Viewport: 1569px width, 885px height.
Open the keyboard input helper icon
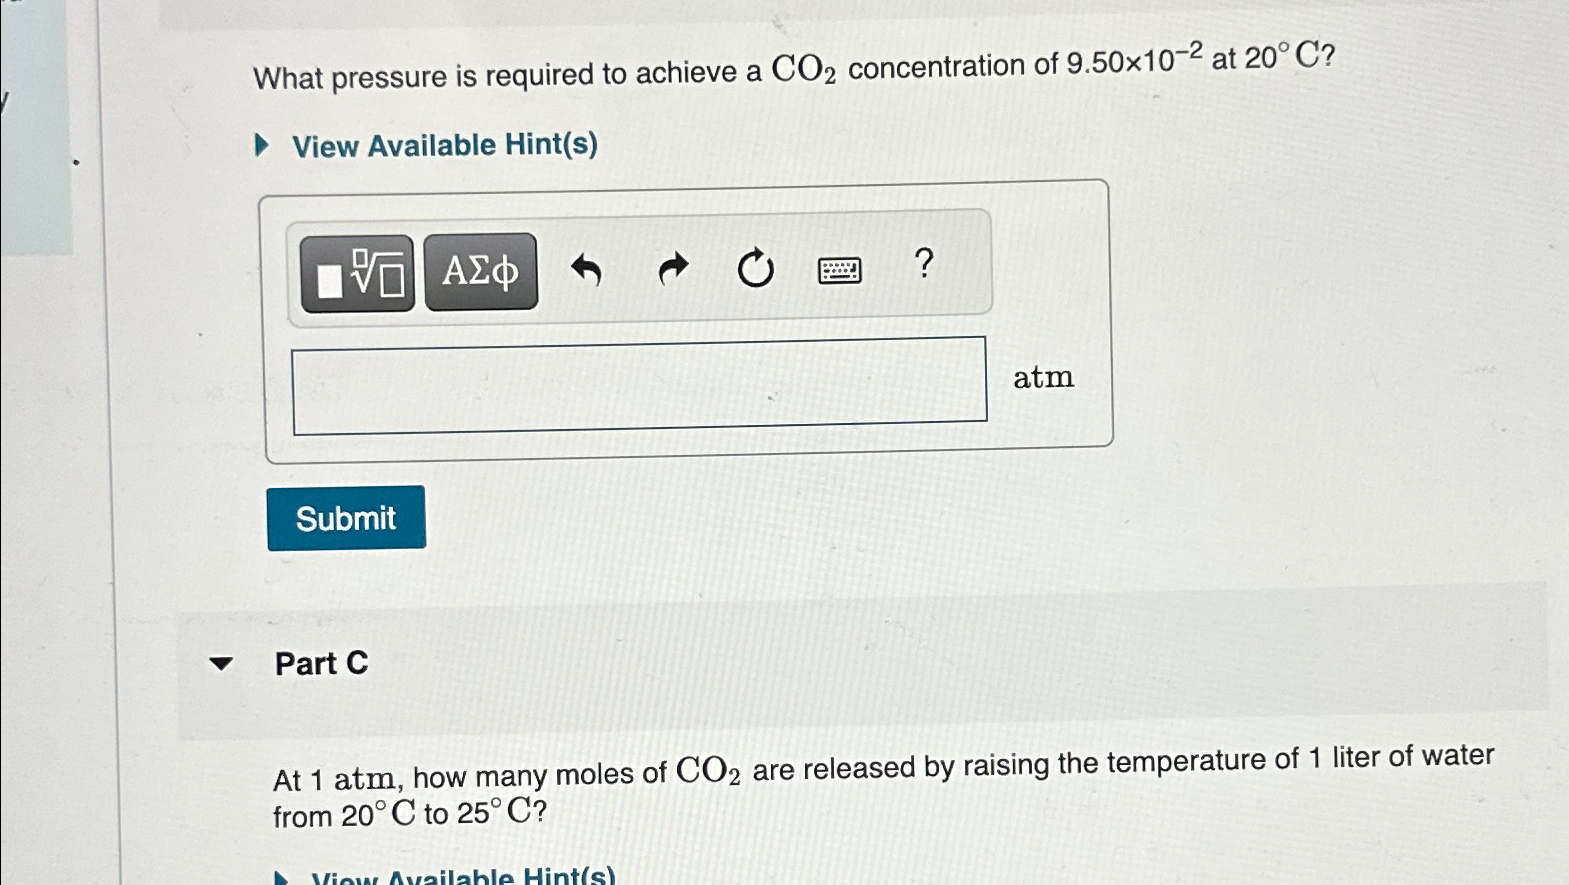tap(840, 270)
